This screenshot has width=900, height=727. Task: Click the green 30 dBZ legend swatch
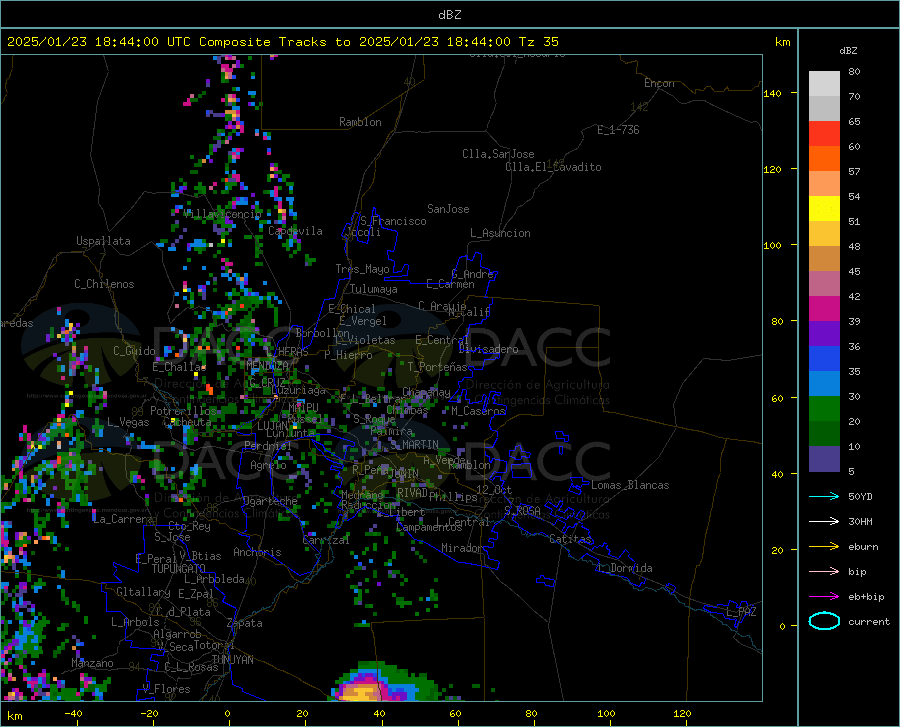(x=824, y=409)
